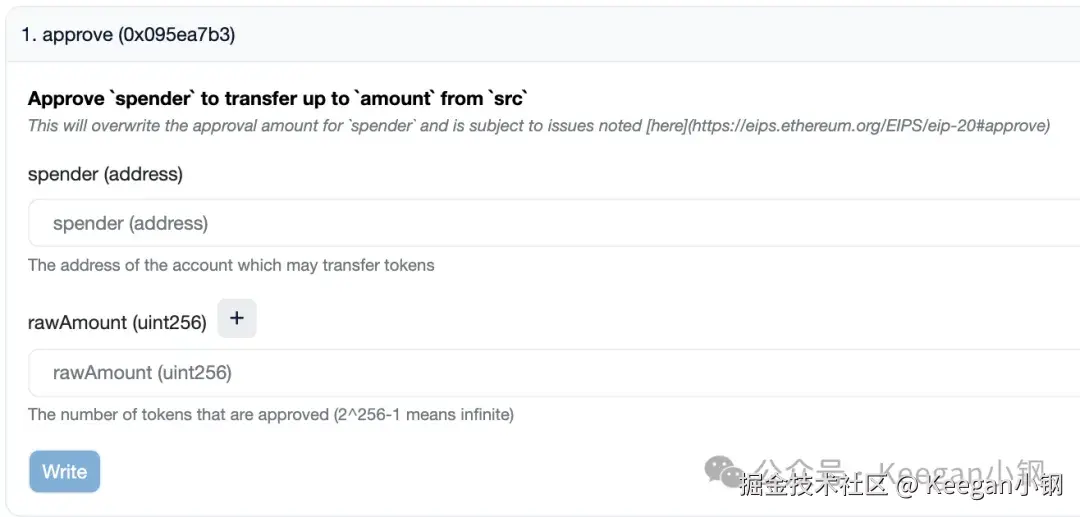Screen dimensions: 1080x517
Task: Click the `src` word in the heading
Action: pos(508,98)
